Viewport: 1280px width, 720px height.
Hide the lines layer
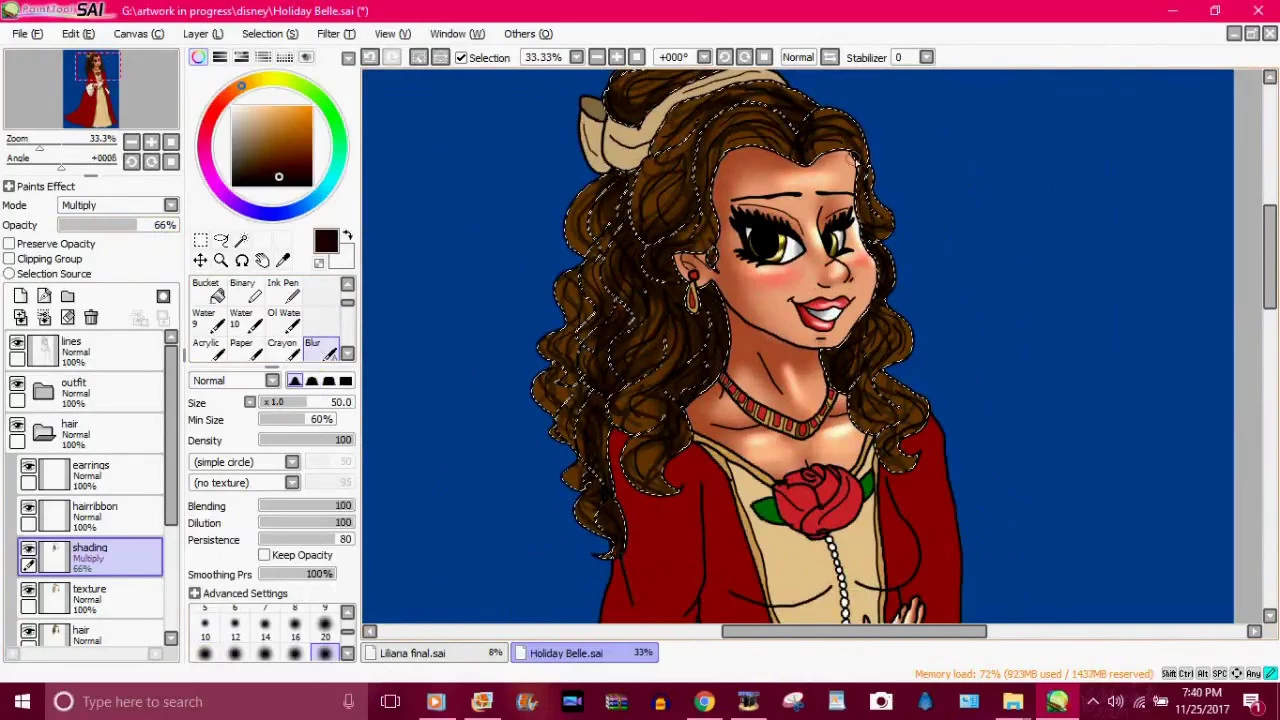click(x=17, y=343)
